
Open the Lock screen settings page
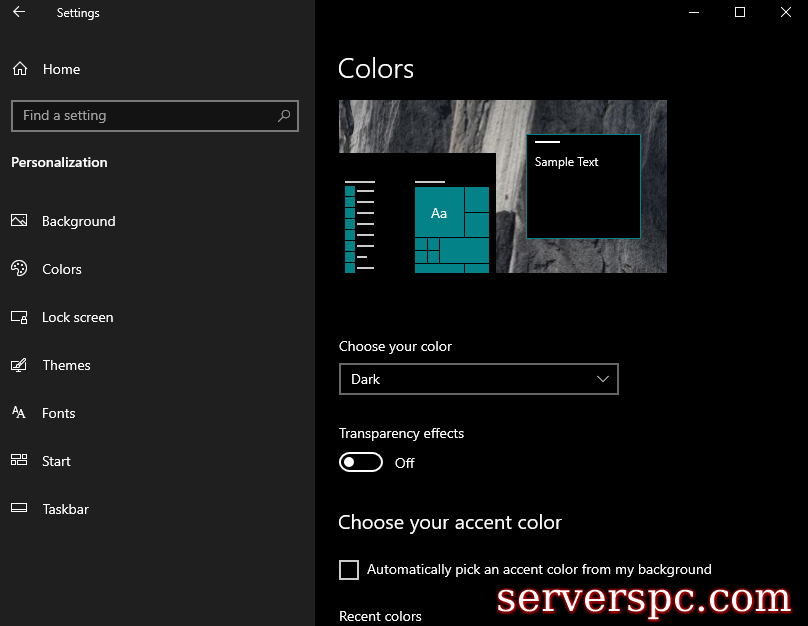pyautogui.click(x=77, y=317)
